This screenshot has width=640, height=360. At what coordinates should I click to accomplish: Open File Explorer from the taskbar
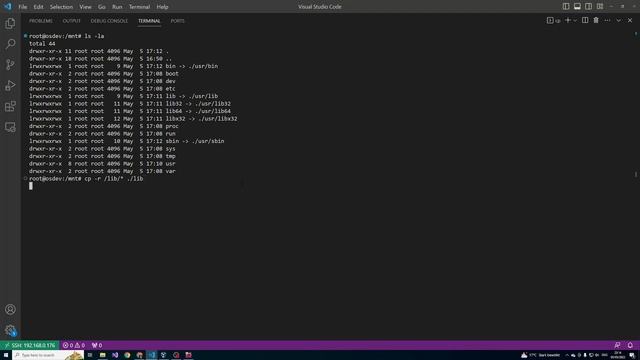tap(102, 355)
